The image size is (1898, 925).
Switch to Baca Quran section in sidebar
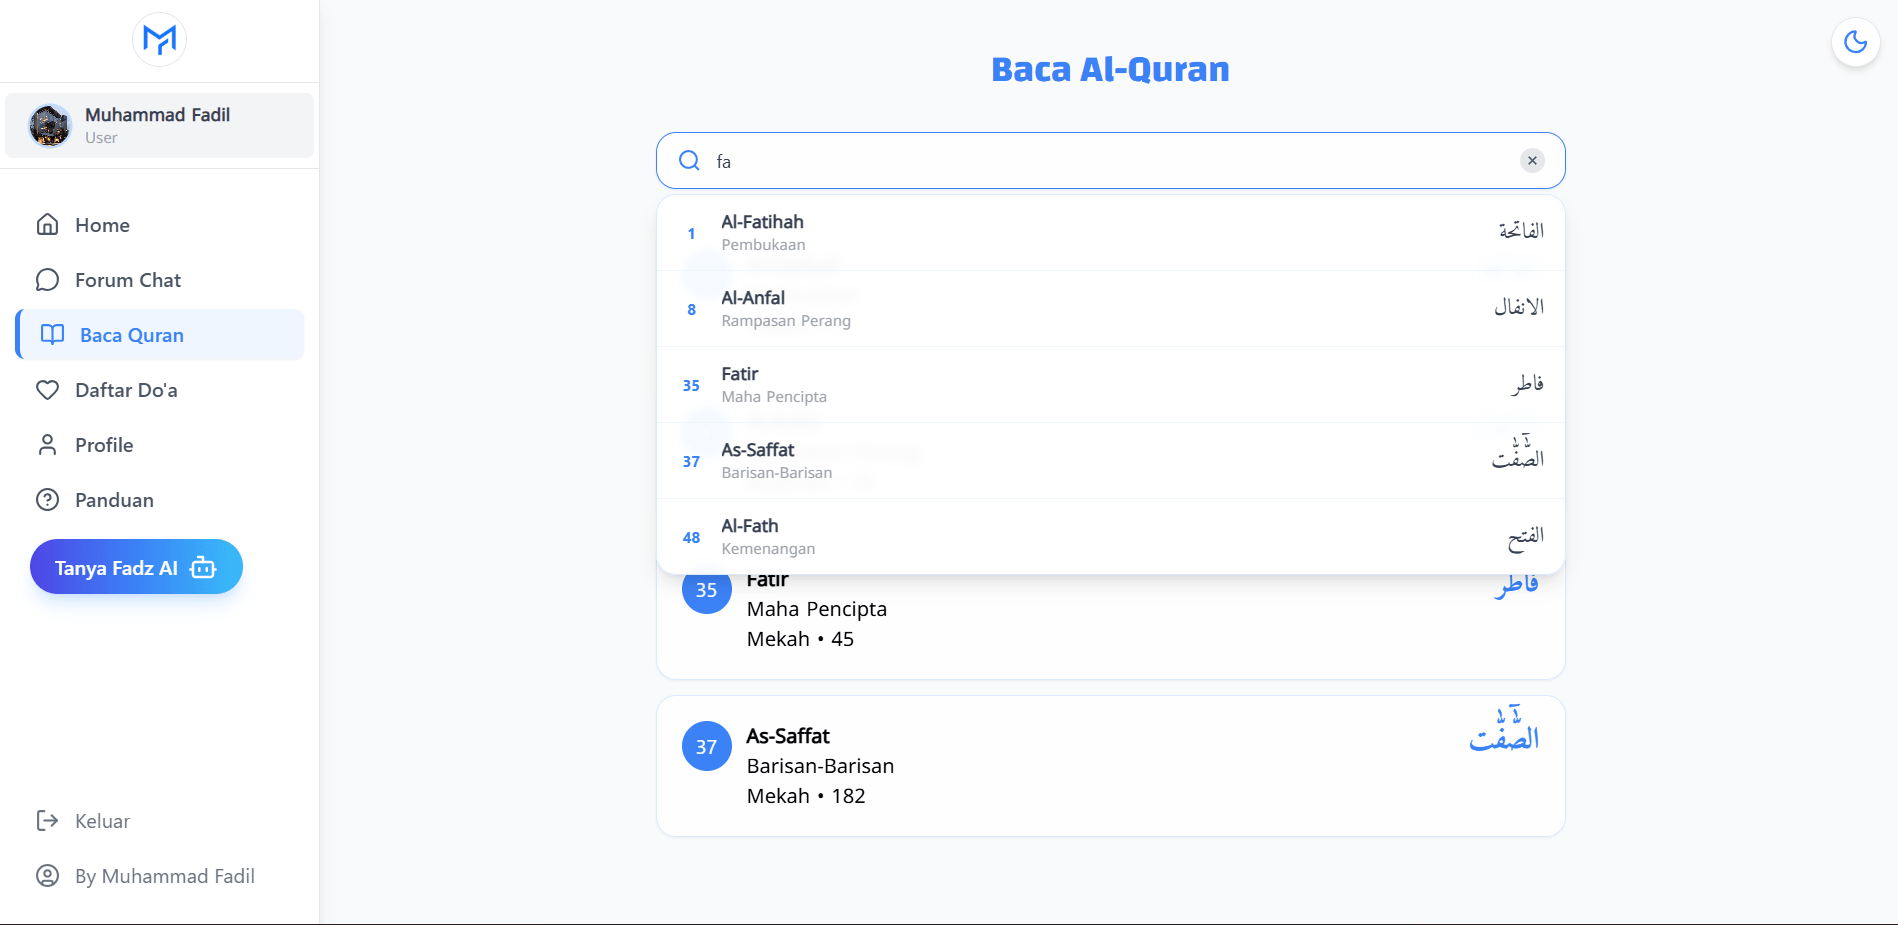coord(131,335)
